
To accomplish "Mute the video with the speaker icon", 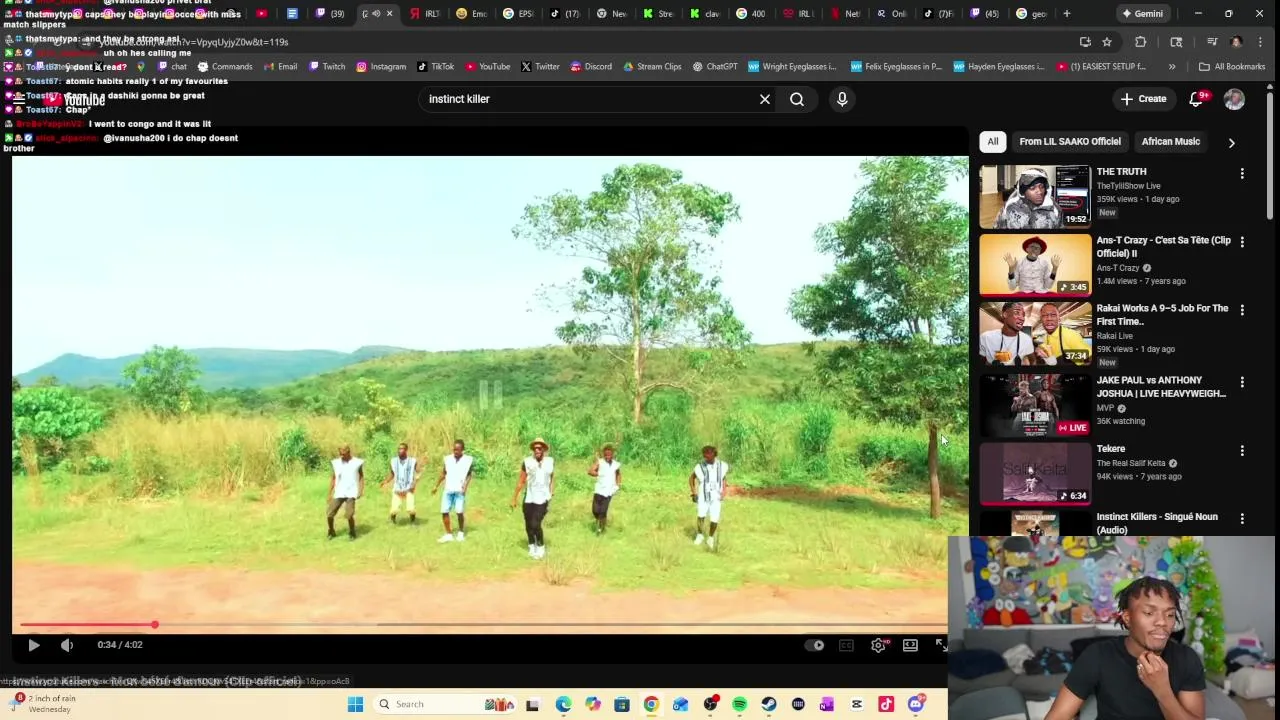I will pos(67,645).
